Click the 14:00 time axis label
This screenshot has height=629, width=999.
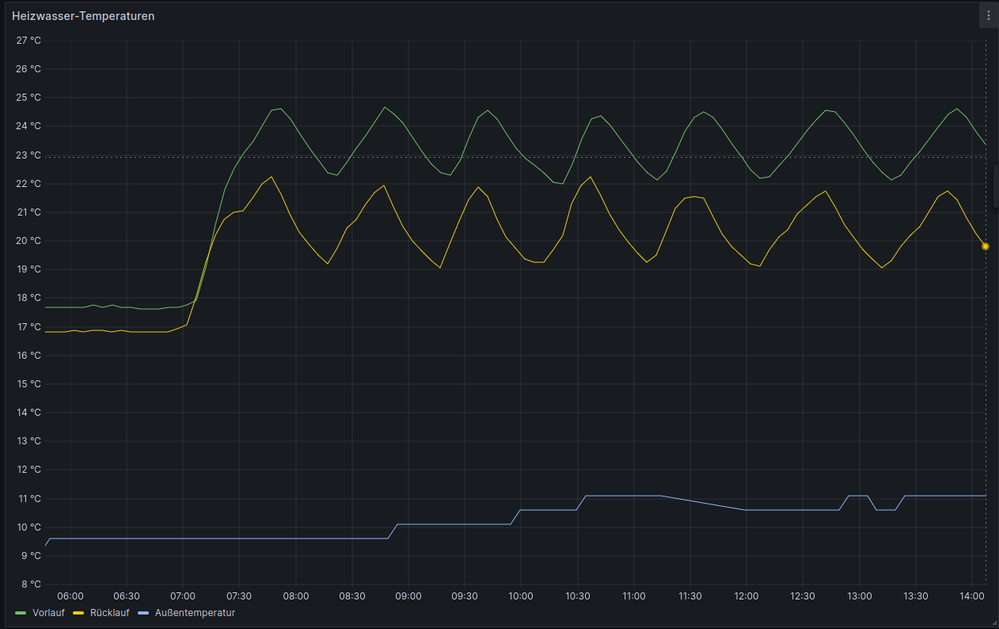point(971,596)
